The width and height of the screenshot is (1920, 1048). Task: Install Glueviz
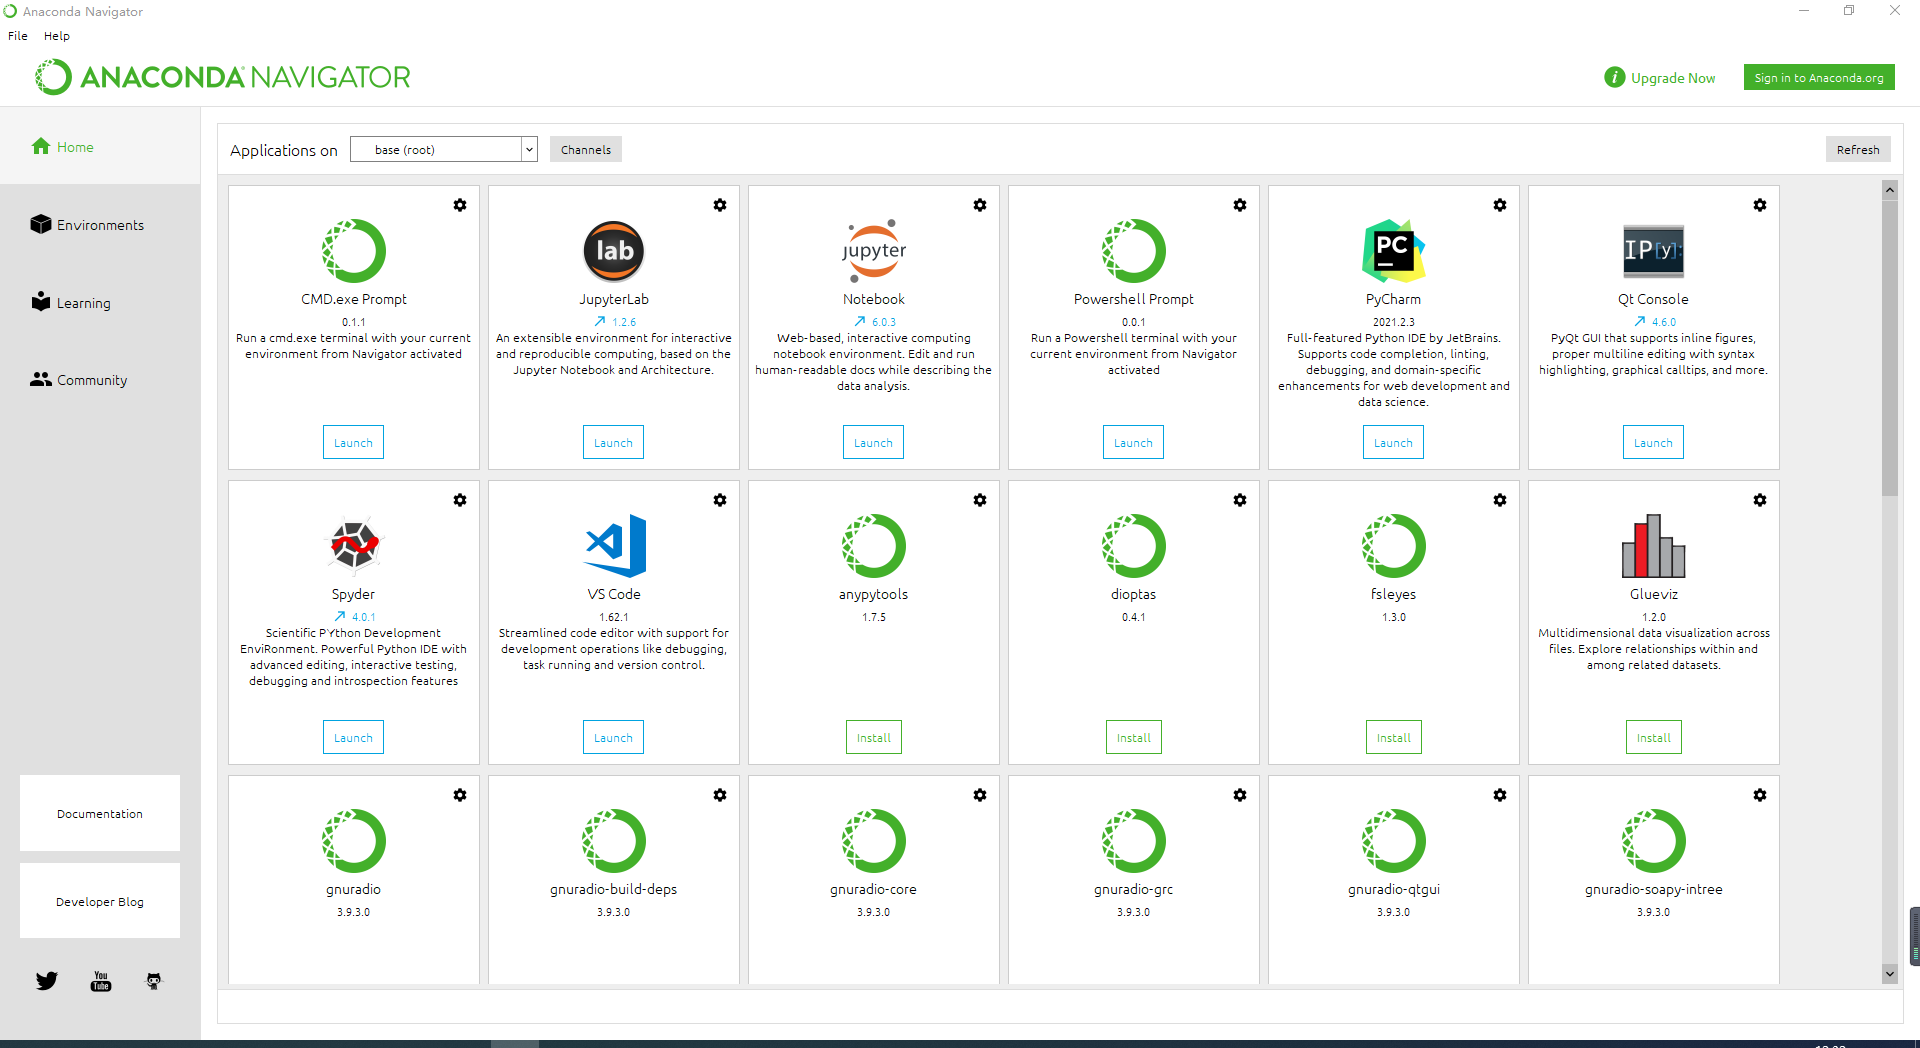[1654, 738]
